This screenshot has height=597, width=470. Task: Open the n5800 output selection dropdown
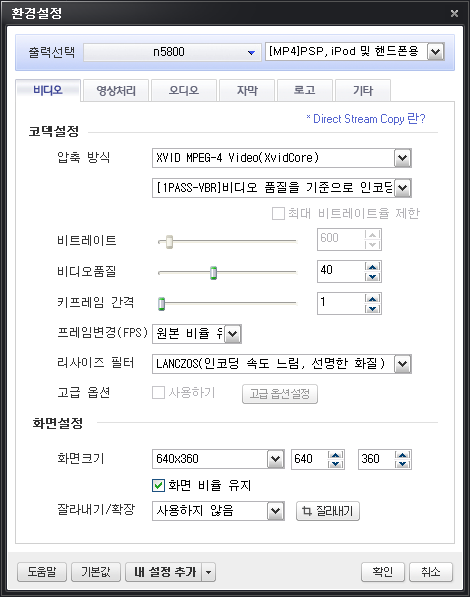[x=172, y=52]
